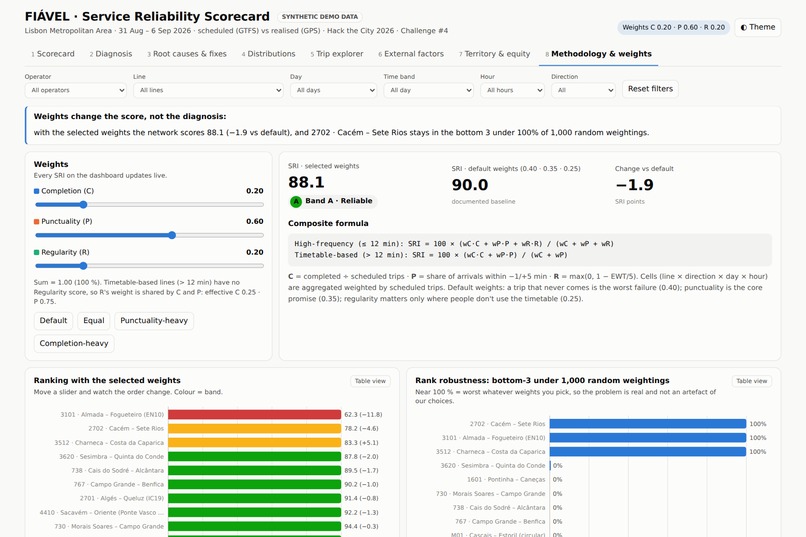
Task: Click the Composite formula heading
Action: click(328, 224)
